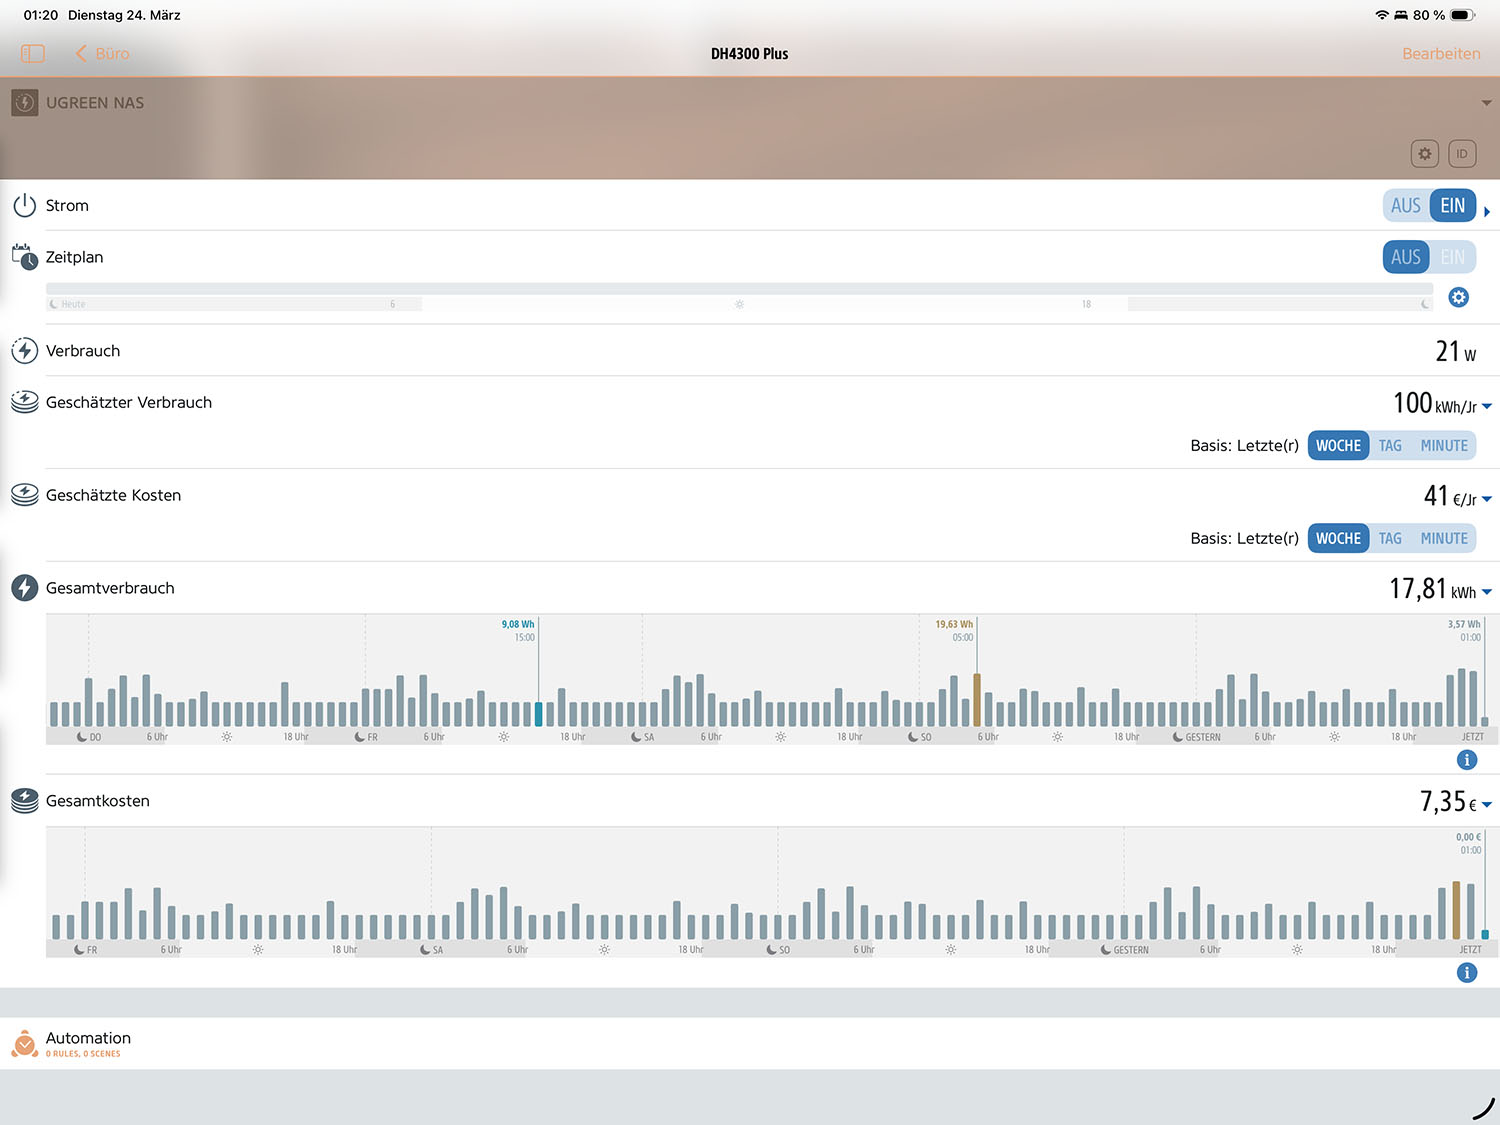The image size is (1500, 1125).
Task: Switch Strom power to EIN
Action: tap(1452, 206)
